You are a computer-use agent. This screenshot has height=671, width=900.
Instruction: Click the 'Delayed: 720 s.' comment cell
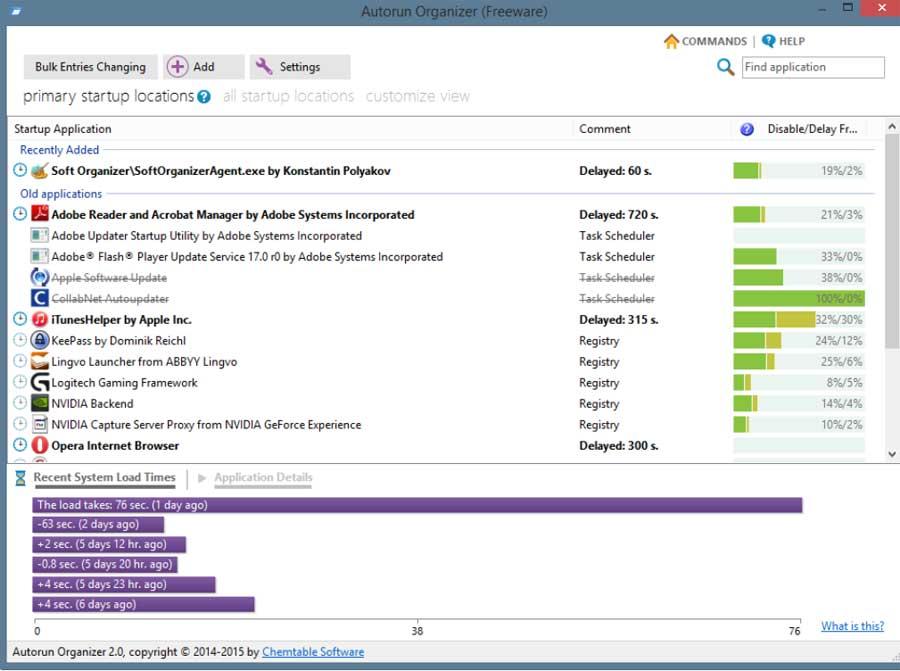[x=619, y=215]
